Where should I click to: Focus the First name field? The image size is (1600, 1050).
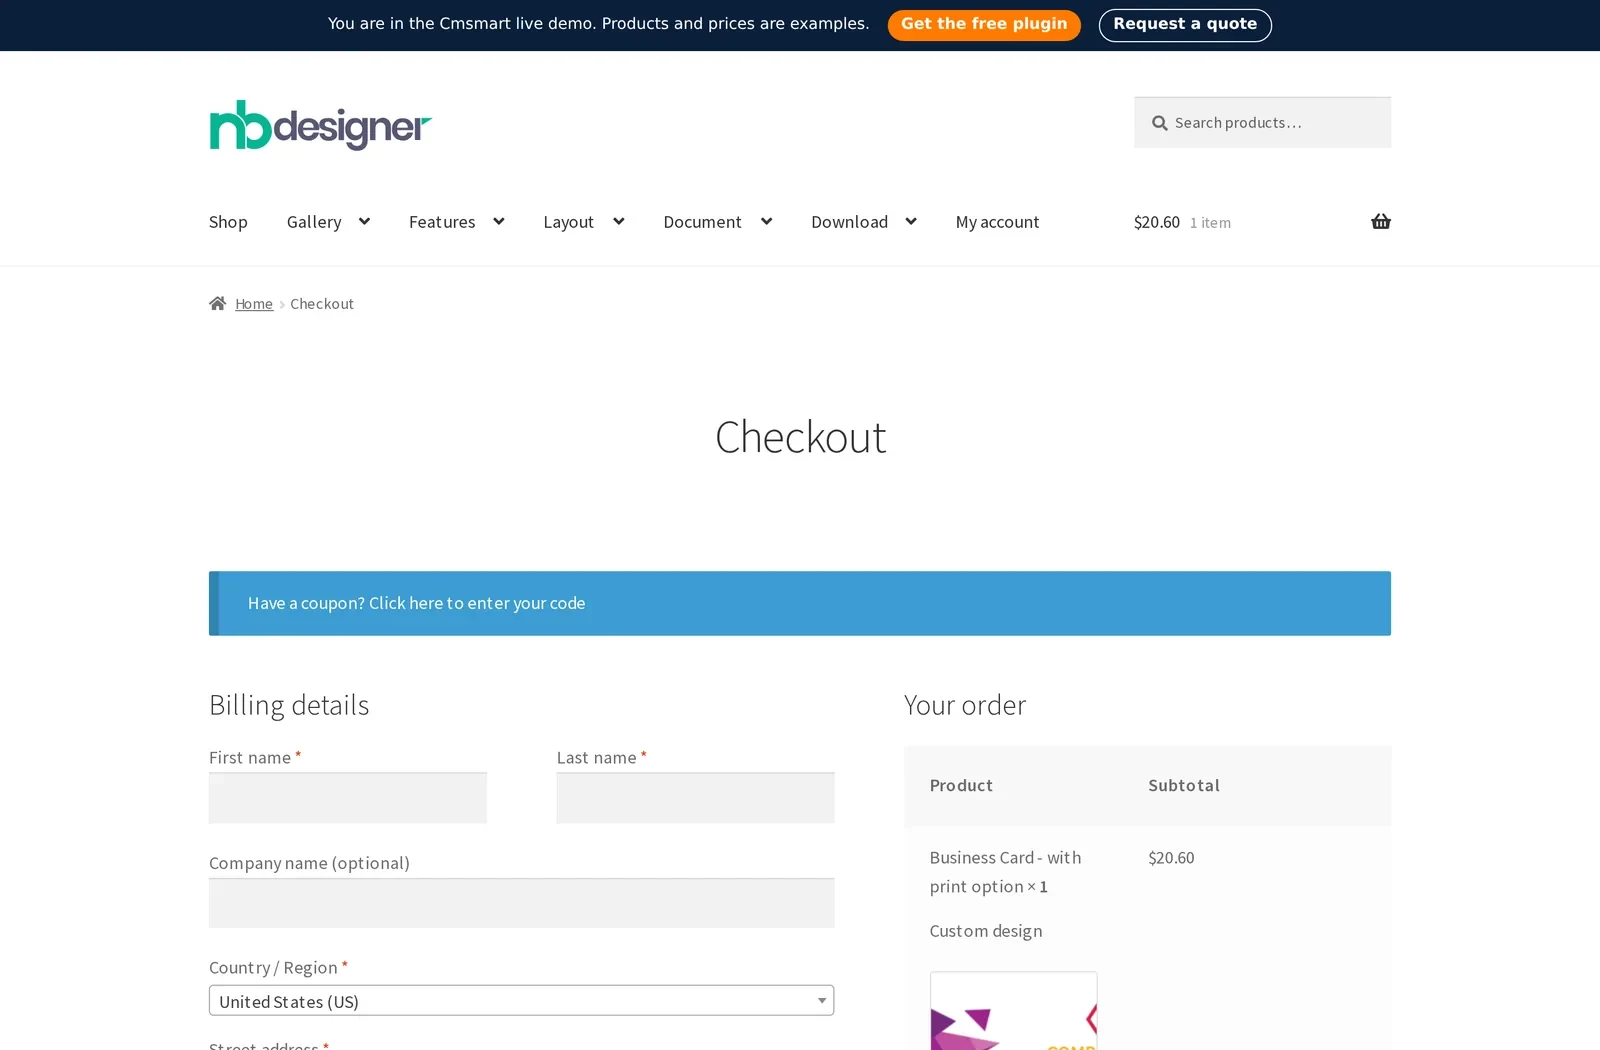click(347, 798)
